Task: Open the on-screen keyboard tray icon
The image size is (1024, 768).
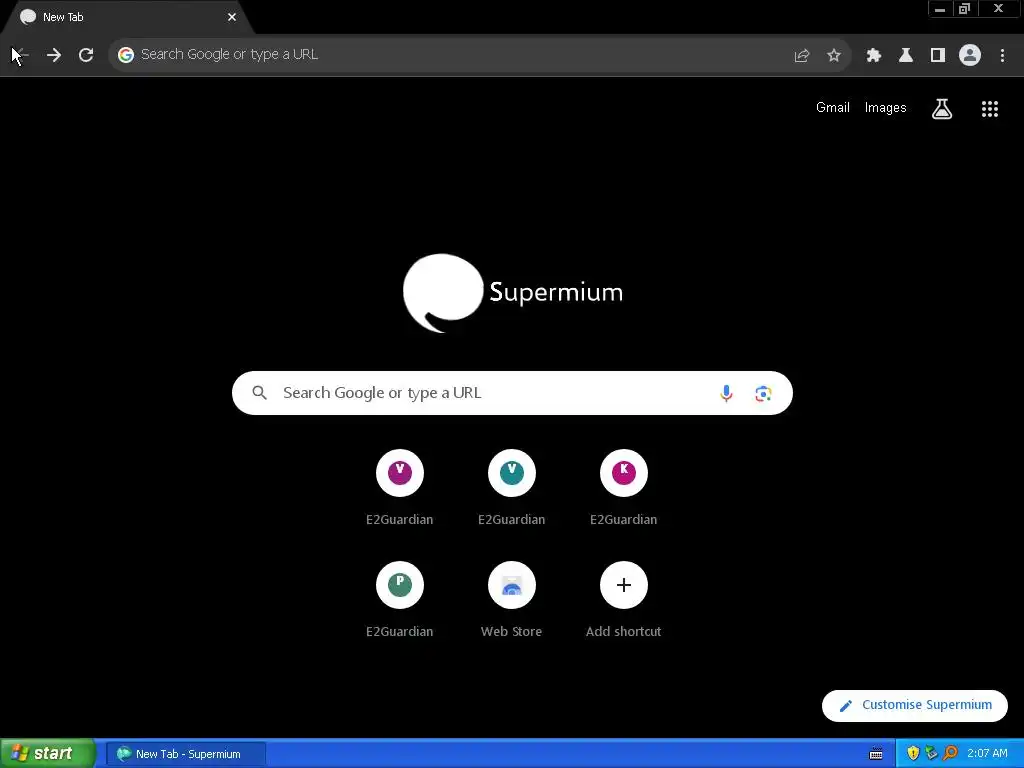Action: pos(876,754)
